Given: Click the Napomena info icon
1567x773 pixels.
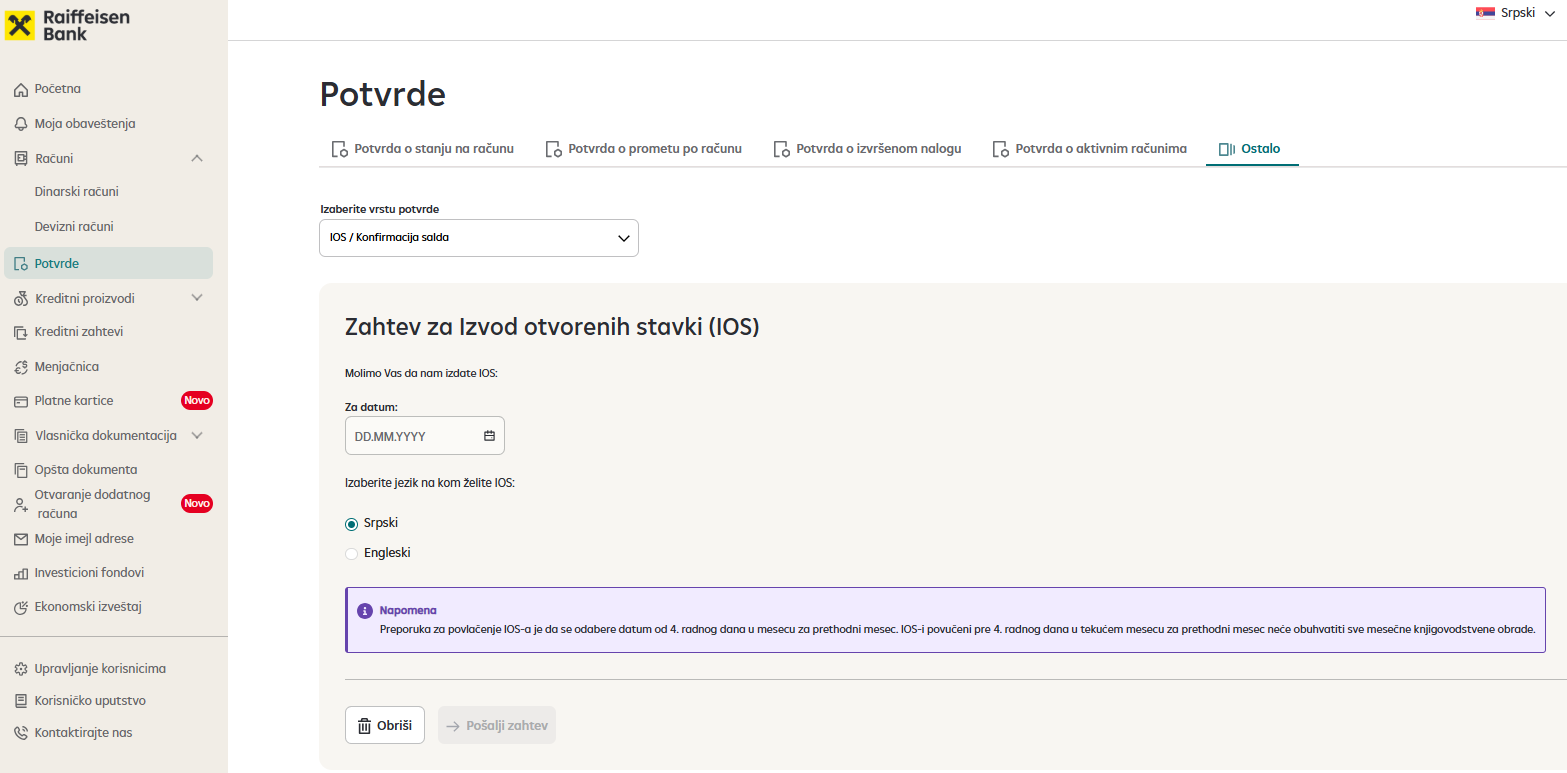Looking at the screenshot, I should click(x=365, y=610).
